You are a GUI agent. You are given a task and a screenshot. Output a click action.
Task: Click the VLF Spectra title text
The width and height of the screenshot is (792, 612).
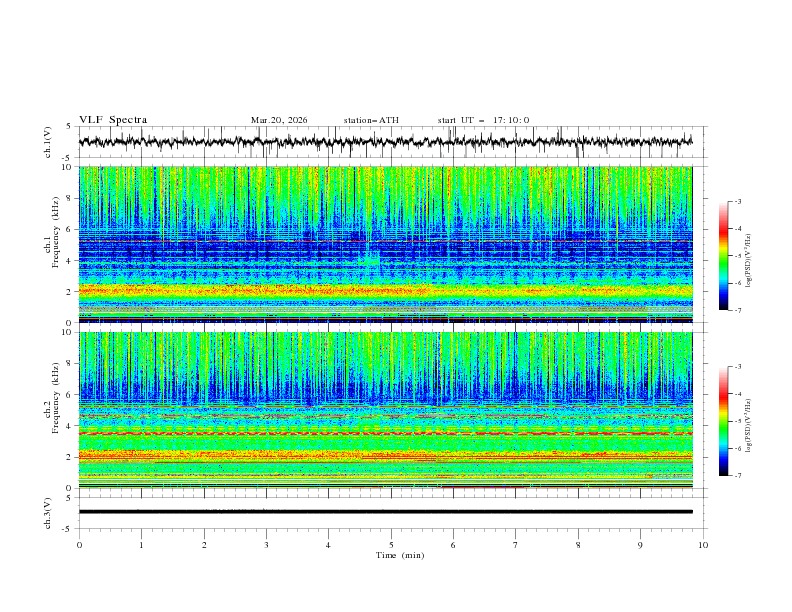(113, 120)
